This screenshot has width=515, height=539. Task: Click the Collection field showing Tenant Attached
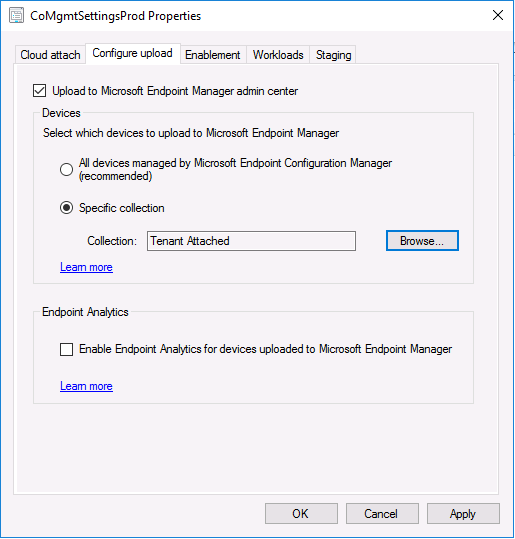click(251, 241)
